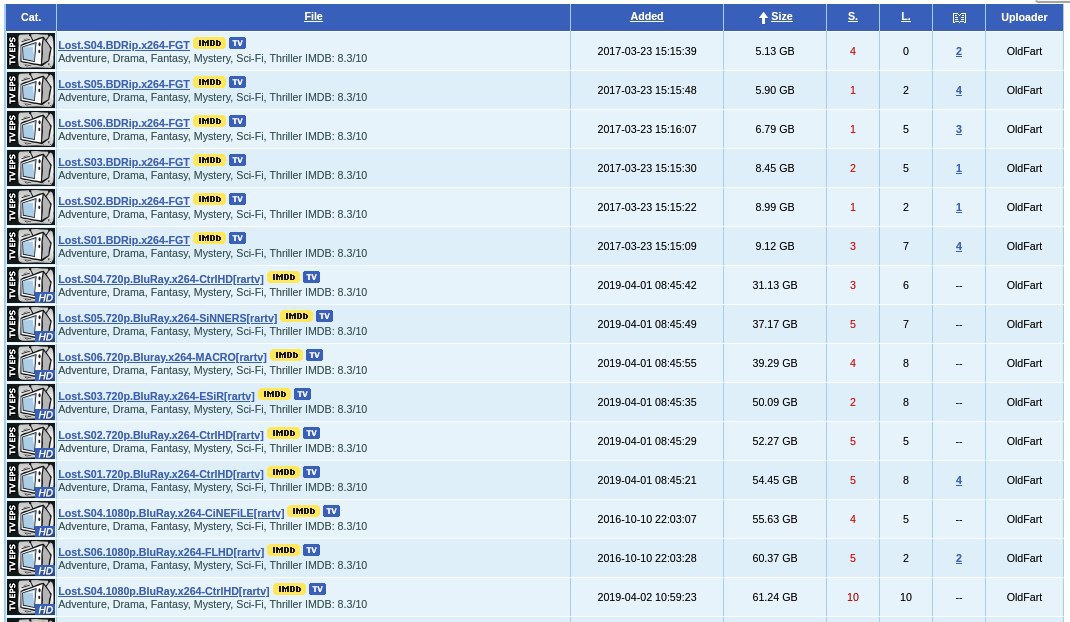Sort torrents by Size header
The image size is (1070, 622).
[781, 16]
